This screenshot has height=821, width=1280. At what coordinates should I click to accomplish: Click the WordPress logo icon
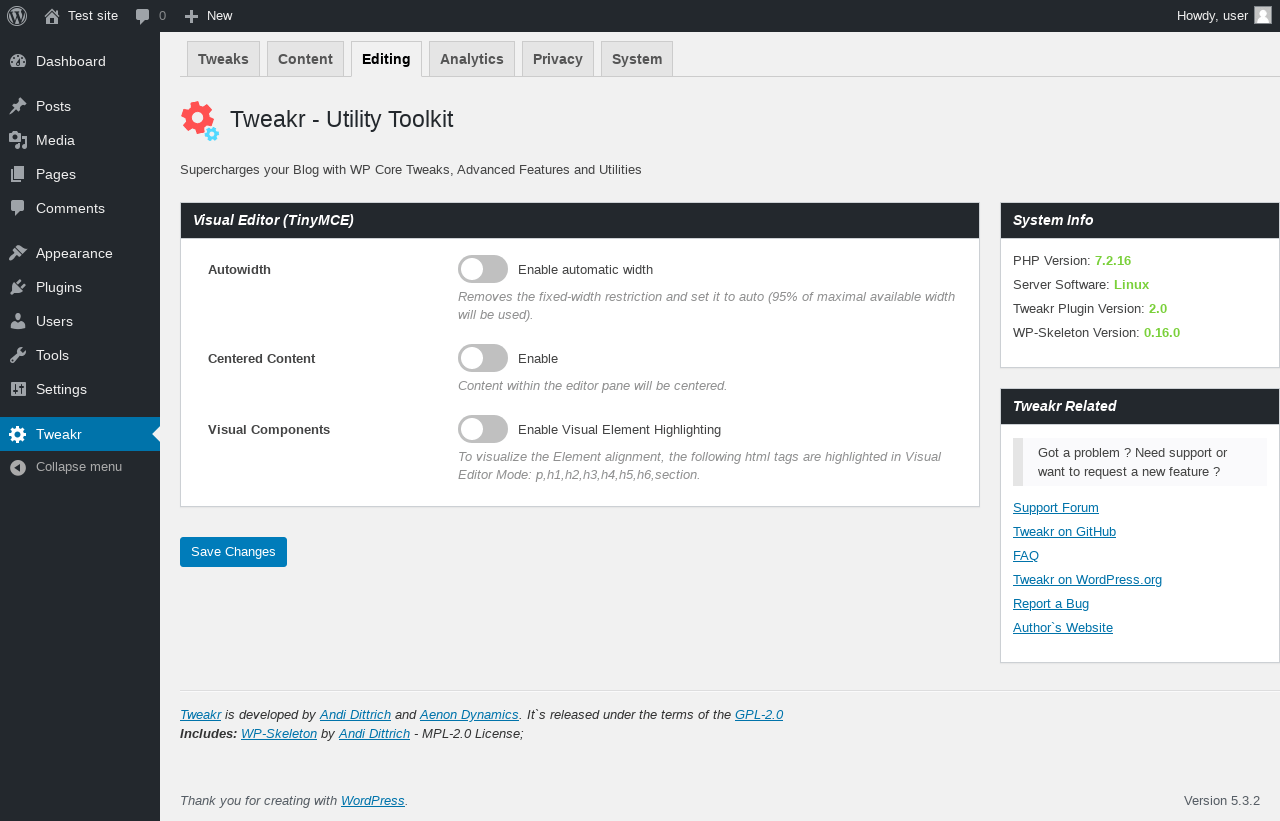[17, 16]
